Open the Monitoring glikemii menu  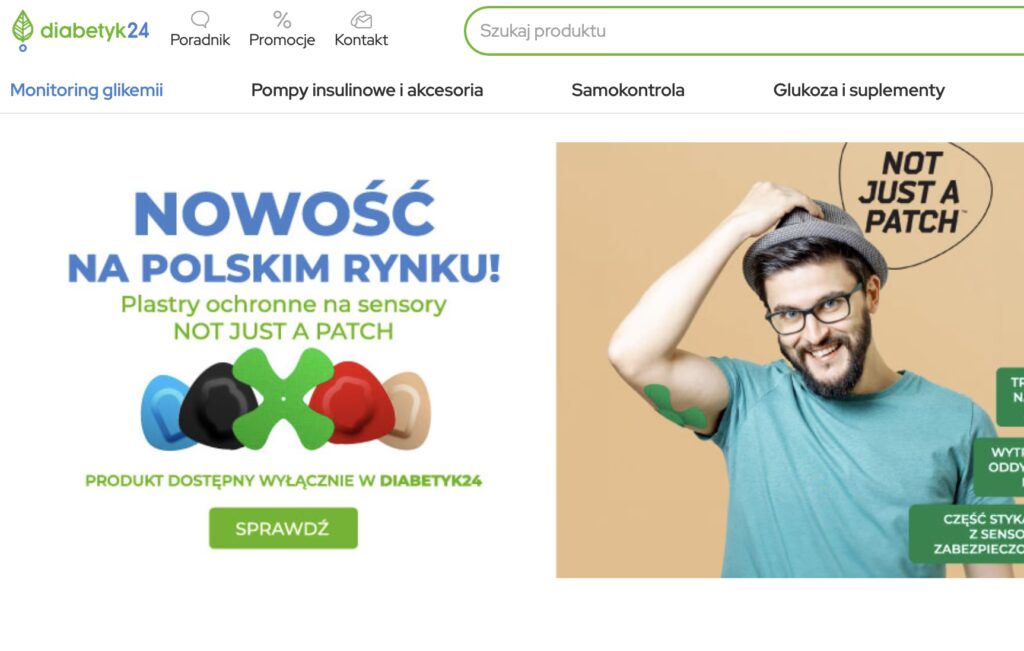click(x=86, y=90)
